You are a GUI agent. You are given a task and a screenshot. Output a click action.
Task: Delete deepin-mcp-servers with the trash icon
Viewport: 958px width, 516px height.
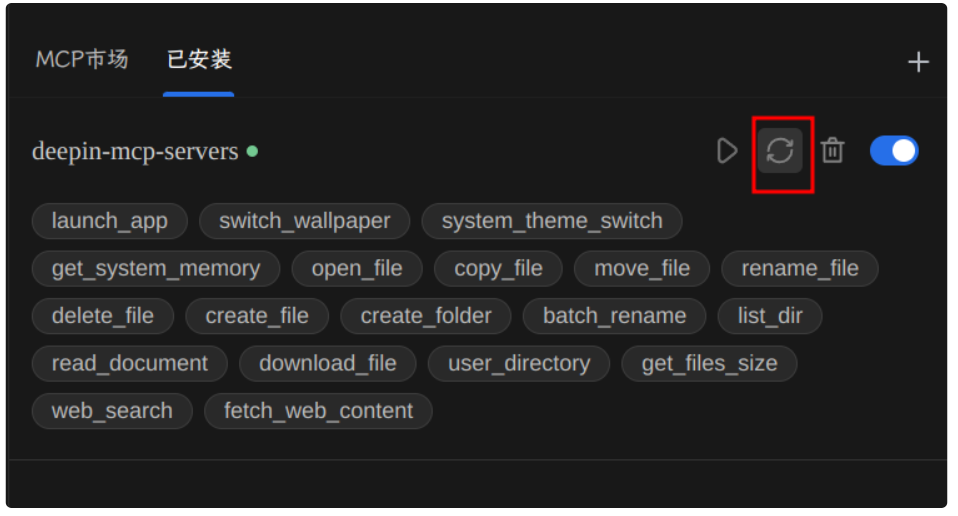click(x=832, y=151)
